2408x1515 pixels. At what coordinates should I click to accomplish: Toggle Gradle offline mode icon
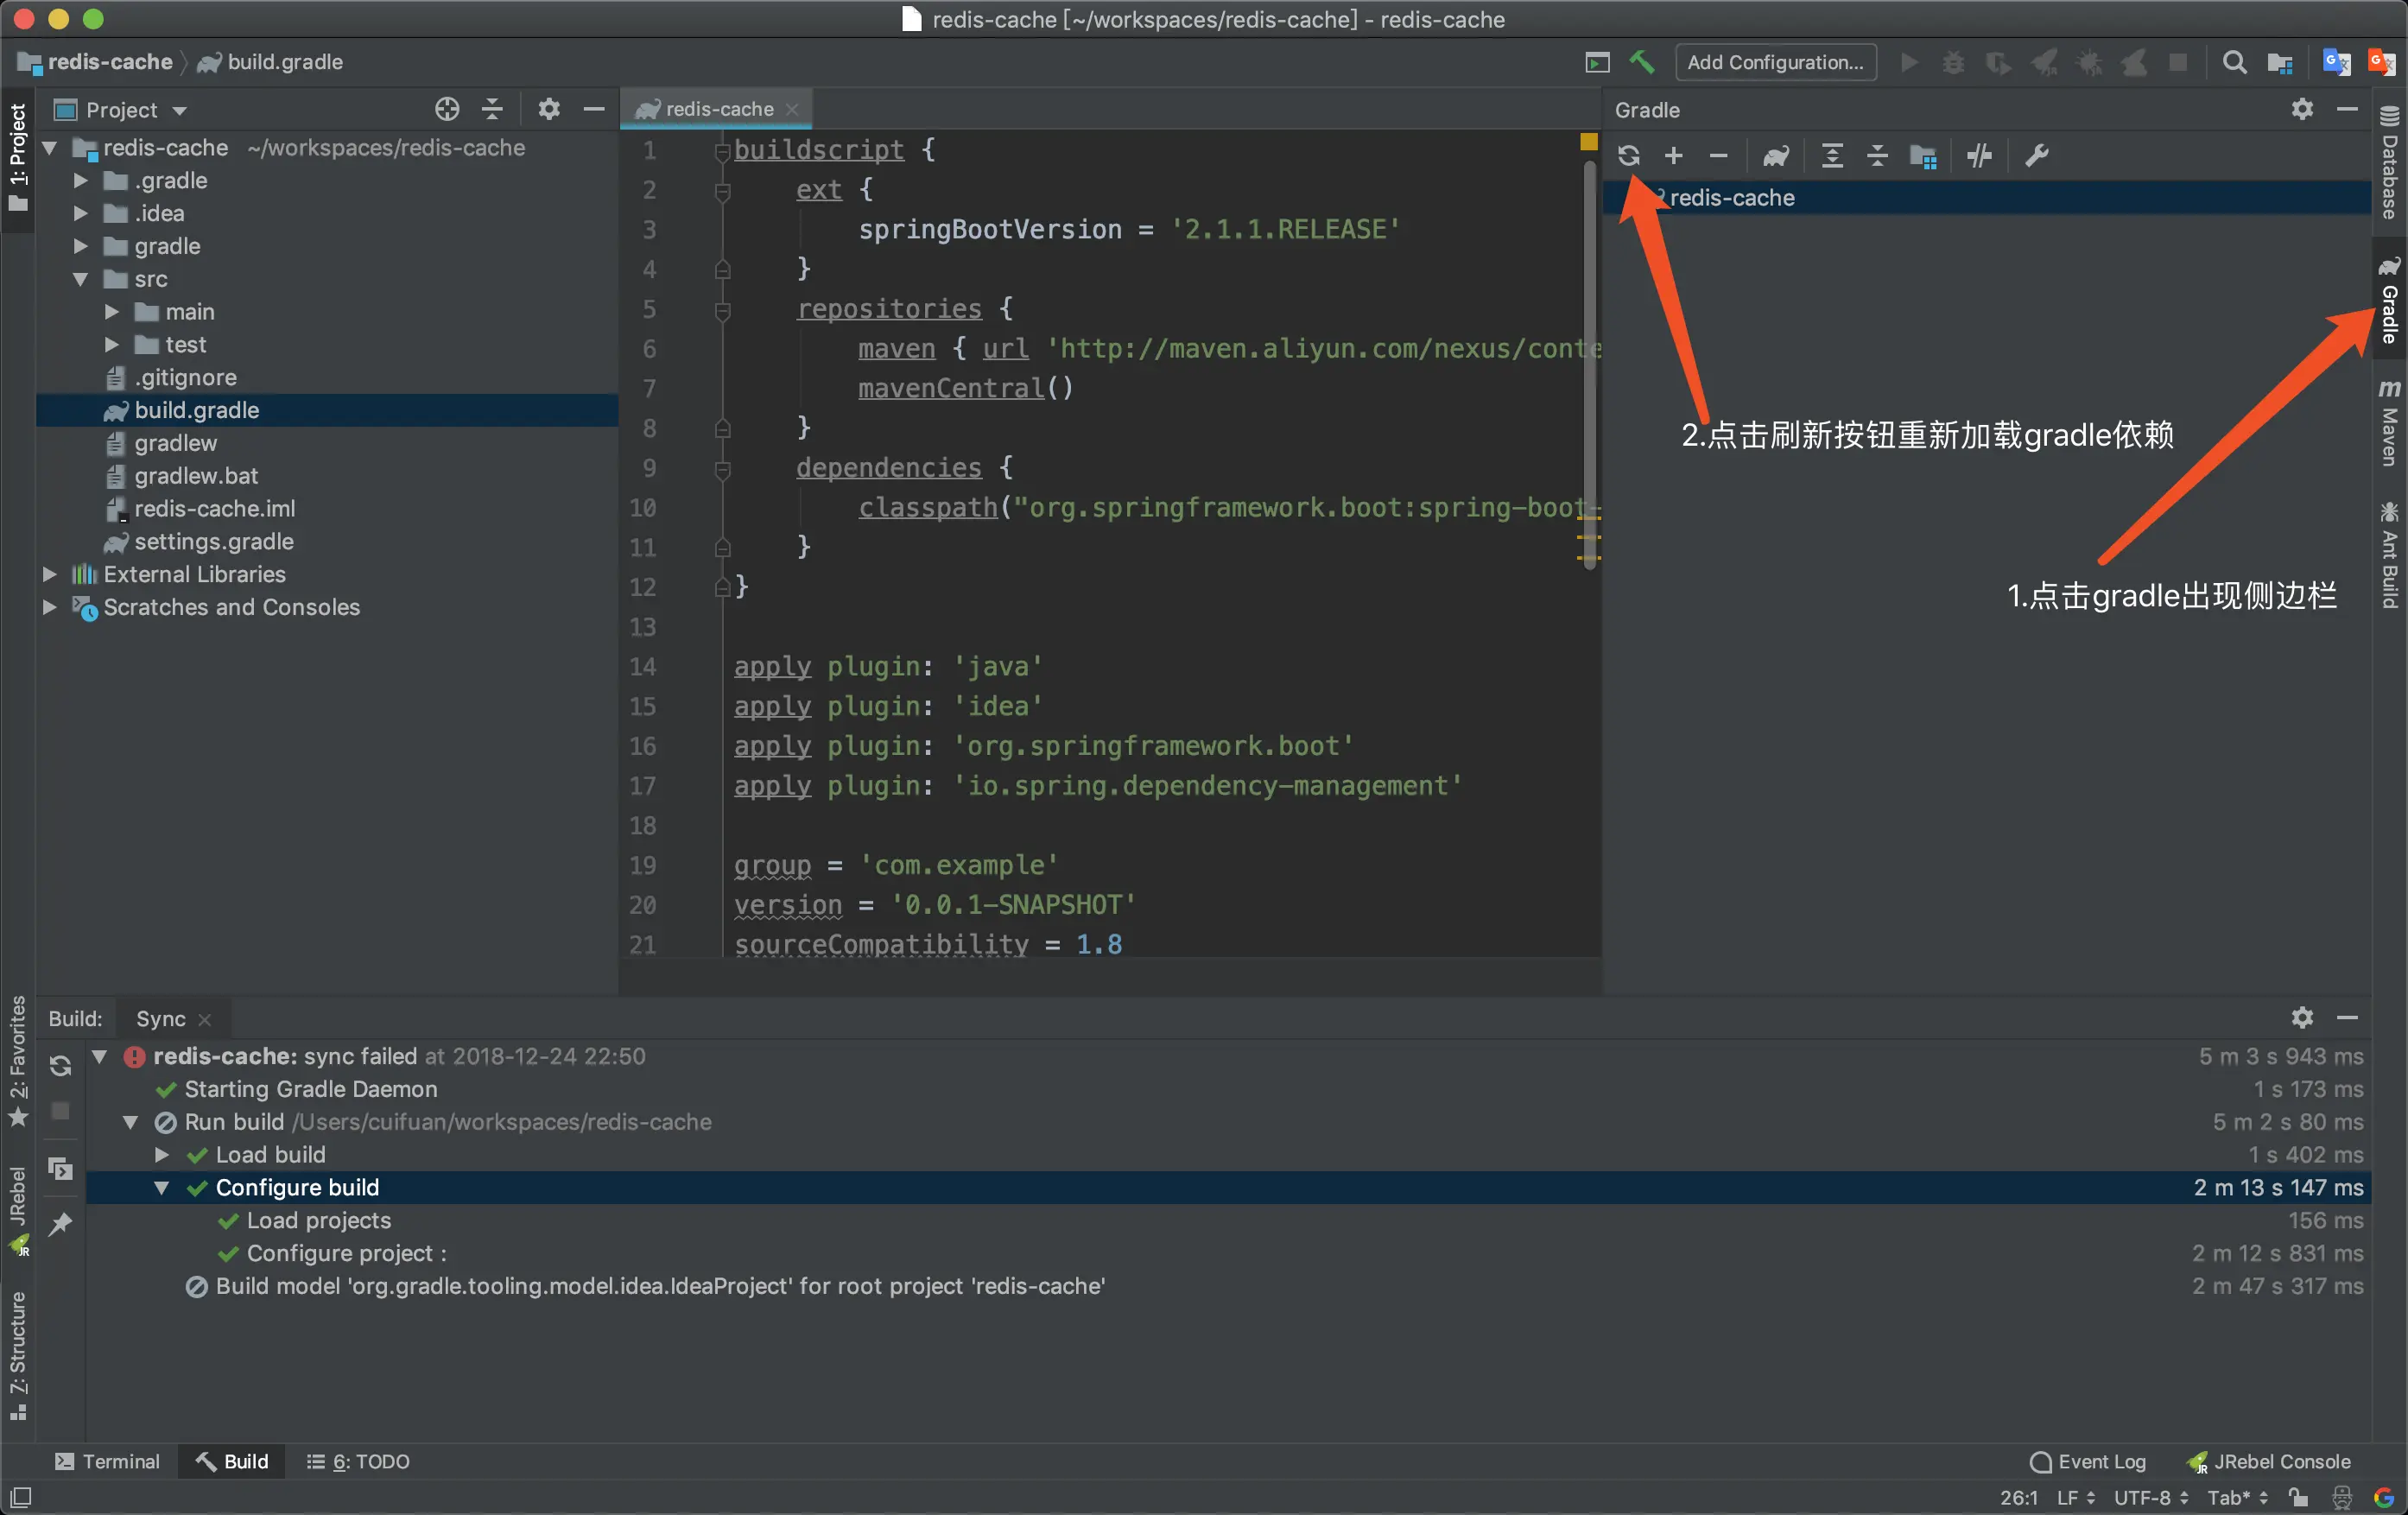(1979, 156)
